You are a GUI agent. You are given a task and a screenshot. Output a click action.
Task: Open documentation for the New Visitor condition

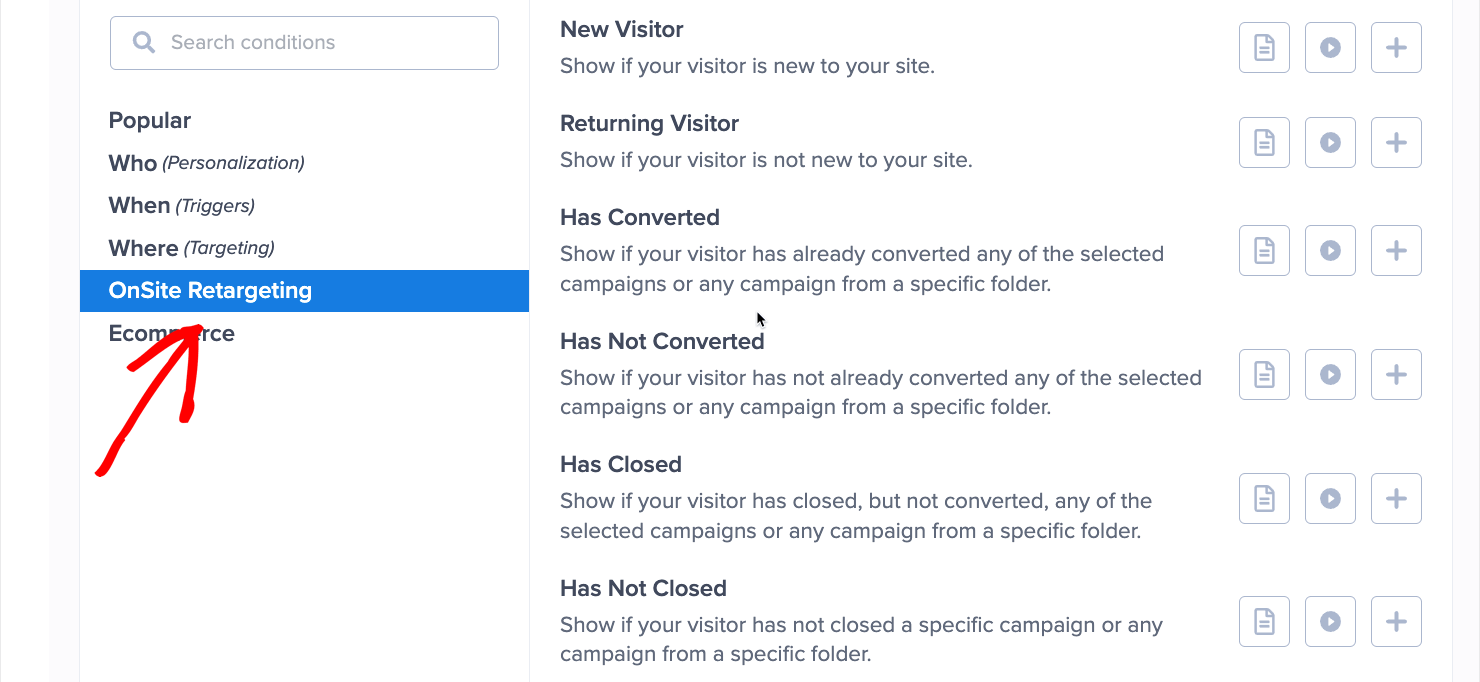1264,47
